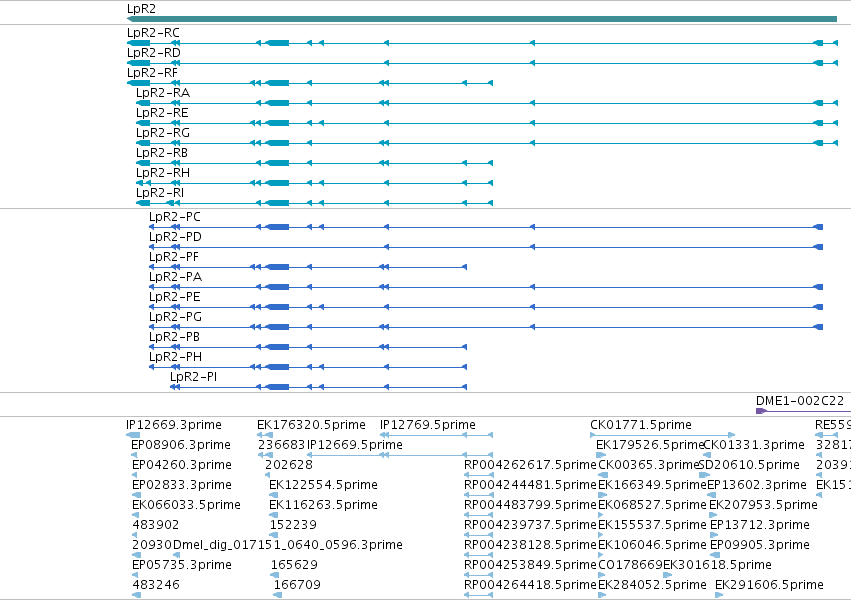This screenshot has width=851, height=600.
Task: Click the 152239 feature label
Action: (x=293, y=526)
